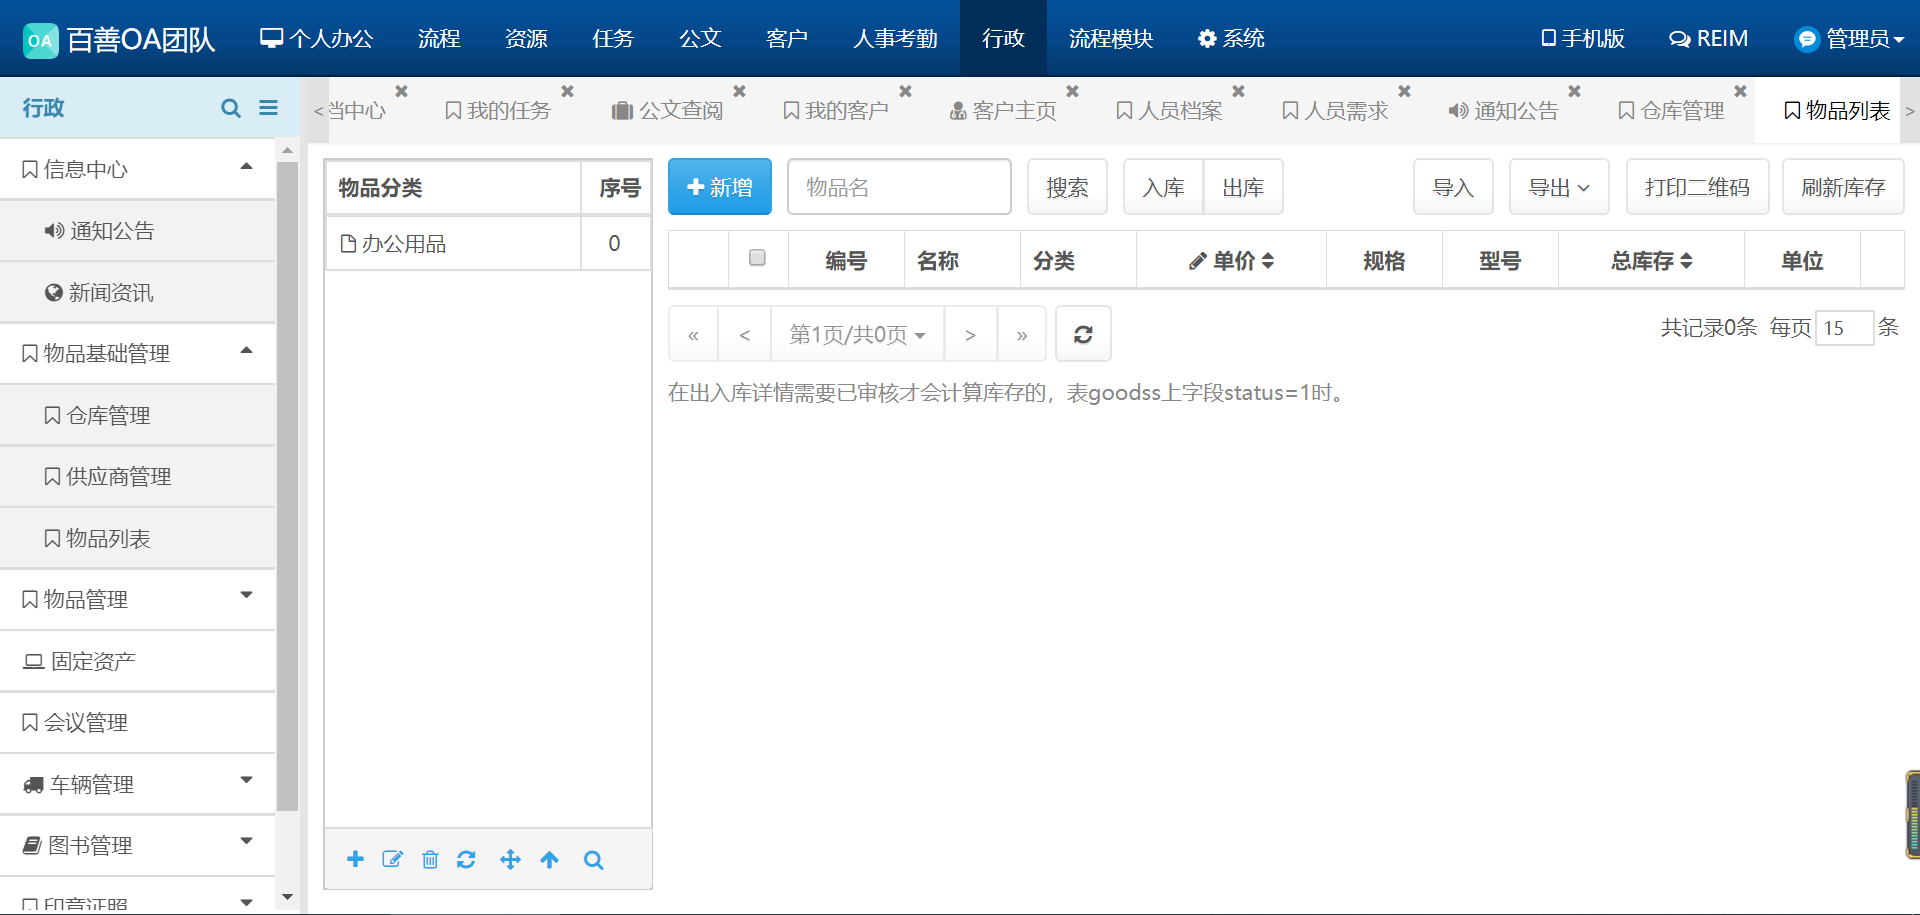
Task: Click the up arrow icon in category toolbar
Action: point(549,860)
